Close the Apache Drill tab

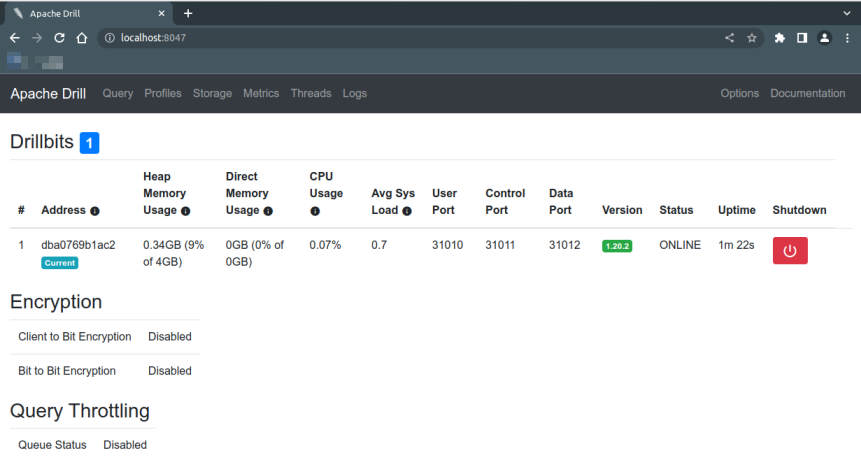[x=161, y=13]
